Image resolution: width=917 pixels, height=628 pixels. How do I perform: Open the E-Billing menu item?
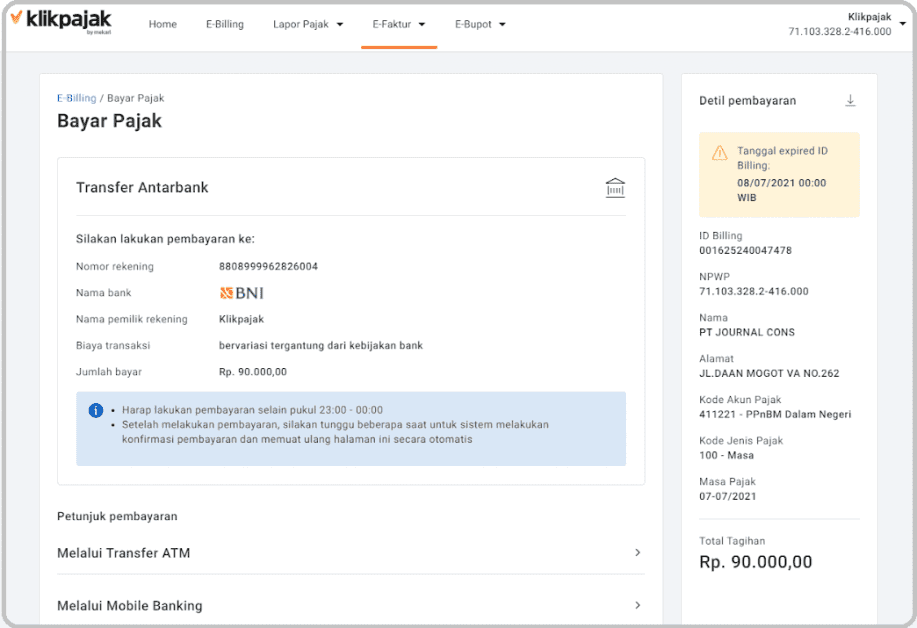click(225, 24)
